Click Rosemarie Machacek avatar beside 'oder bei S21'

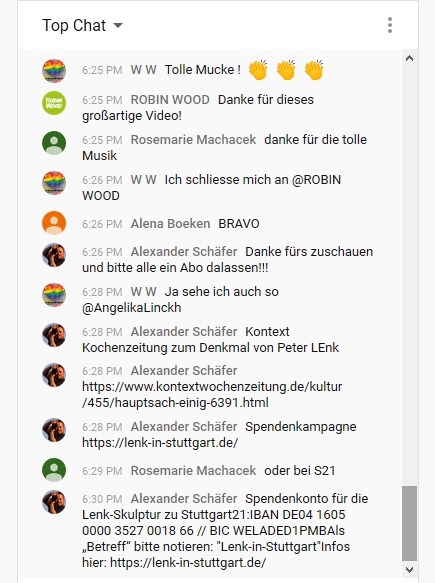(54, 470)
